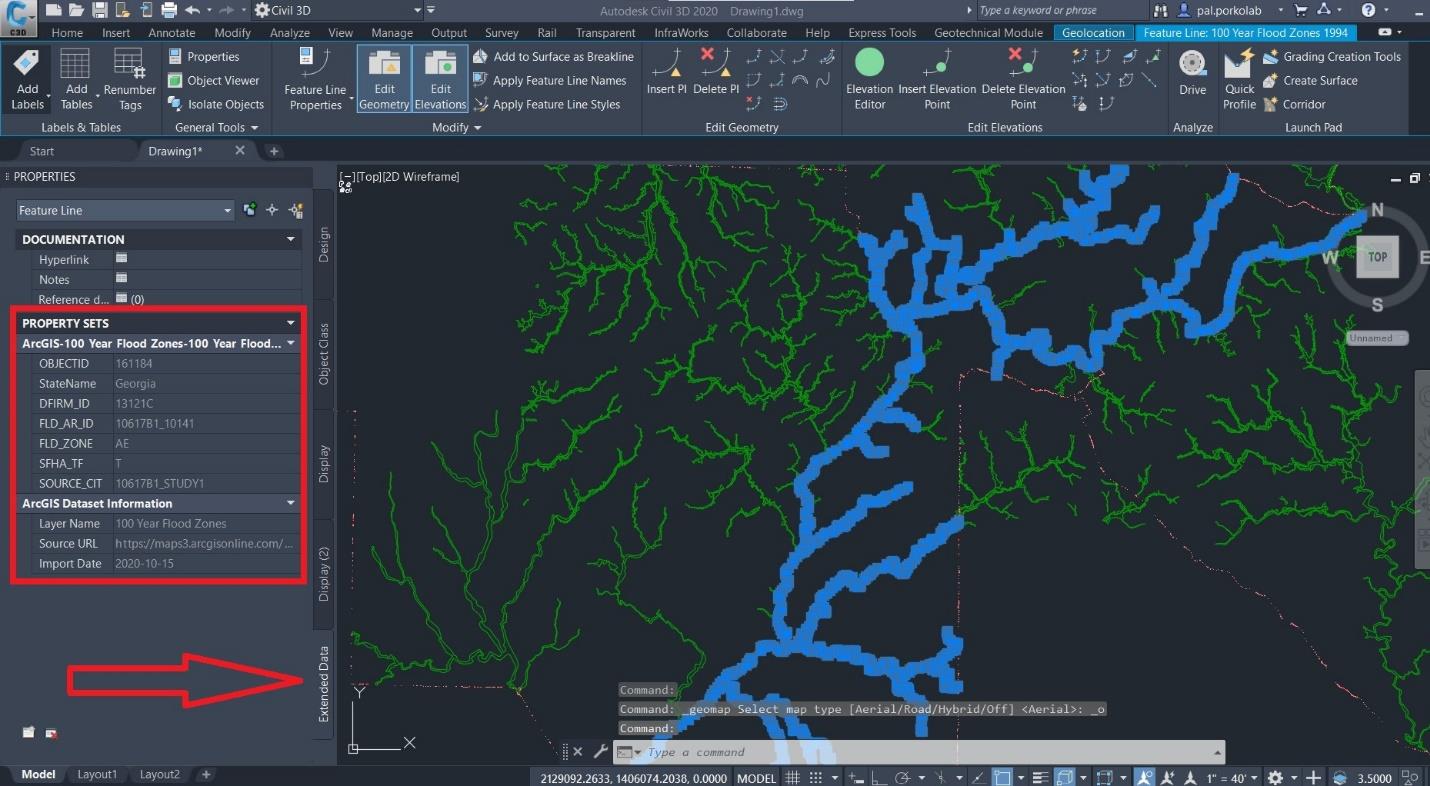Open the Add Labels tool

click(27, 78)
